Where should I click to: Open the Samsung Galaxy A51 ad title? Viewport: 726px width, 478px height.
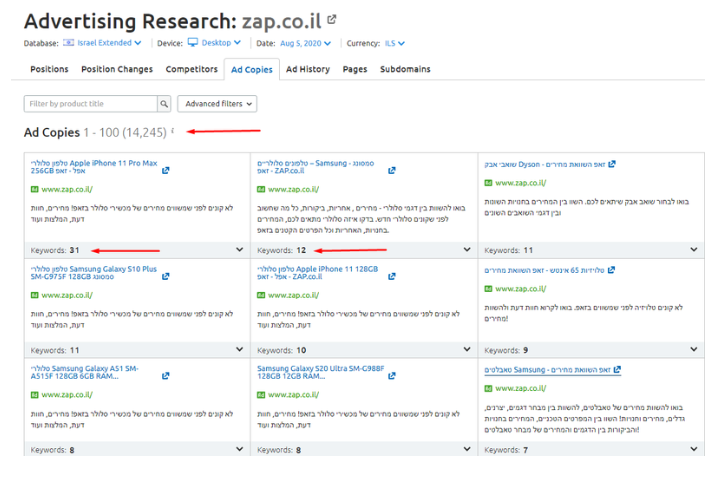85,372
